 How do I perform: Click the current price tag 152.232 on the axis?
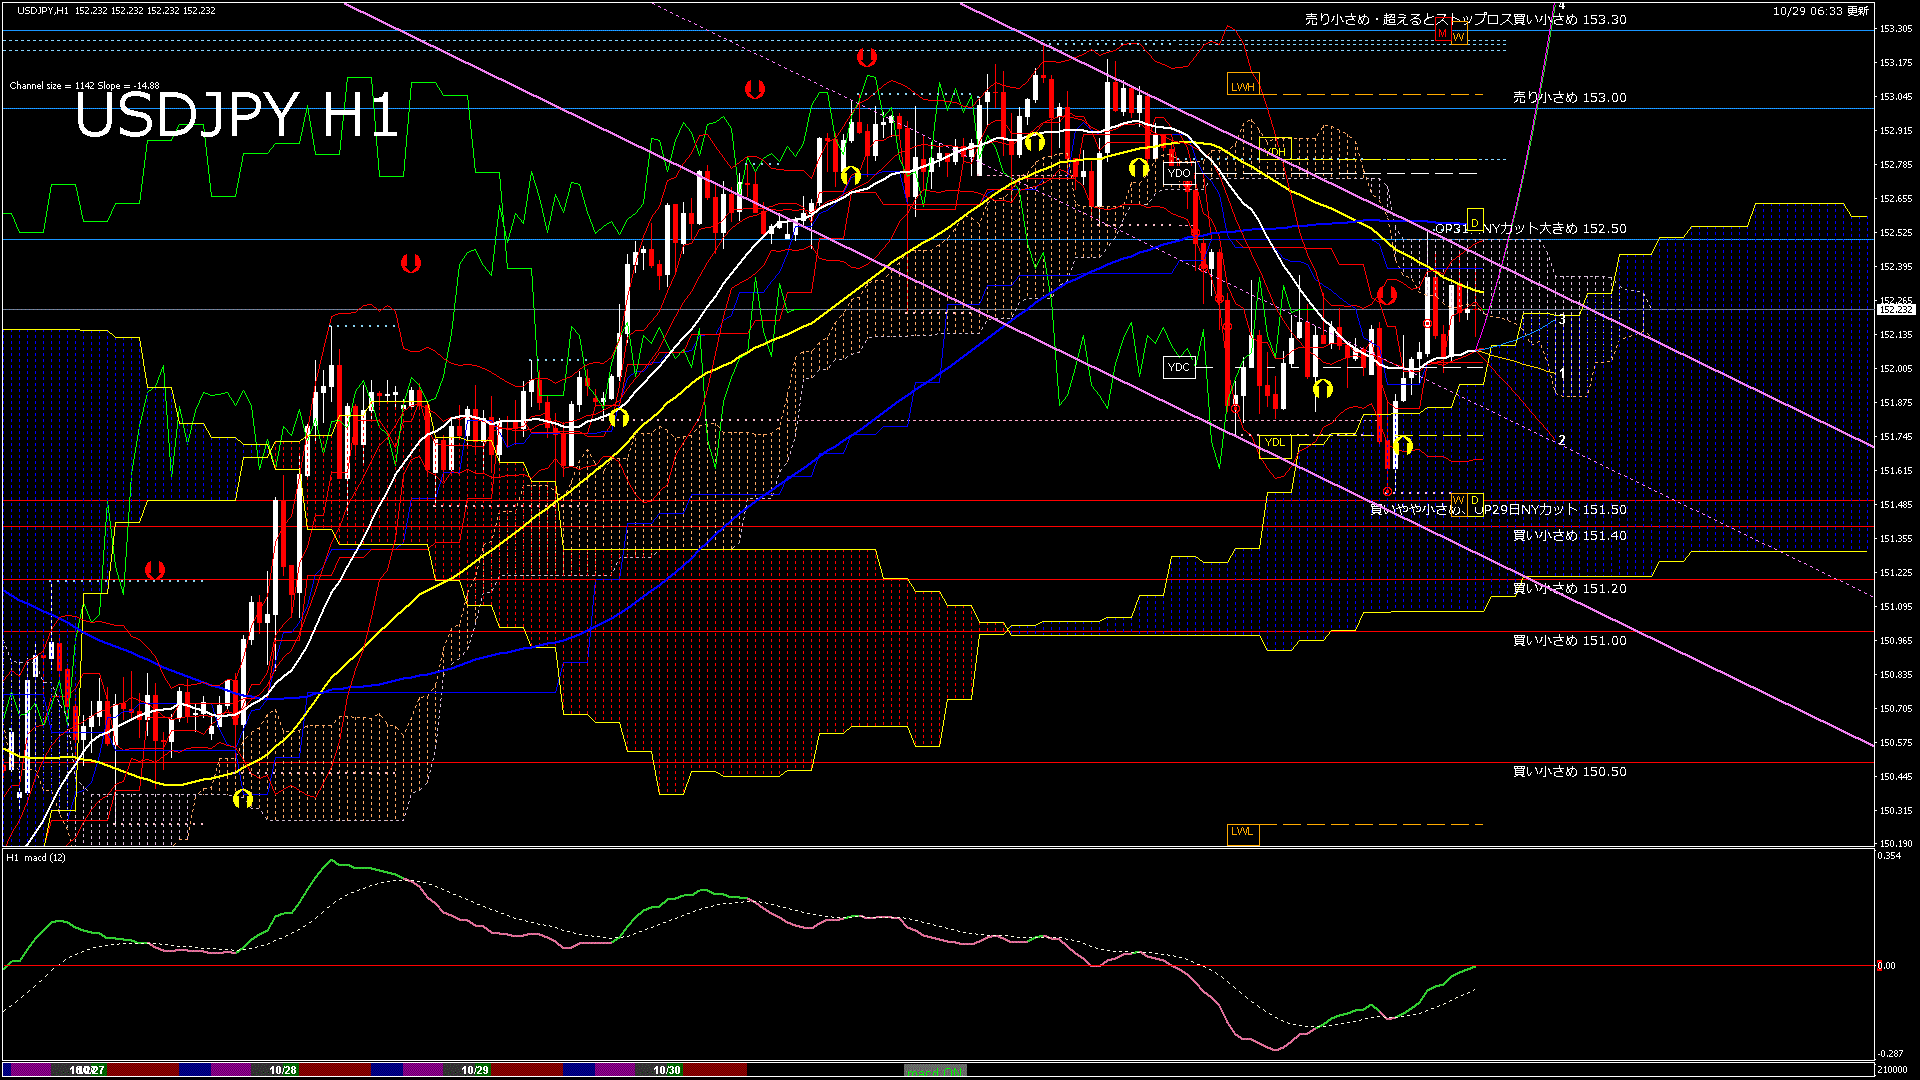pyautogui.click(x=1898, y=310)
